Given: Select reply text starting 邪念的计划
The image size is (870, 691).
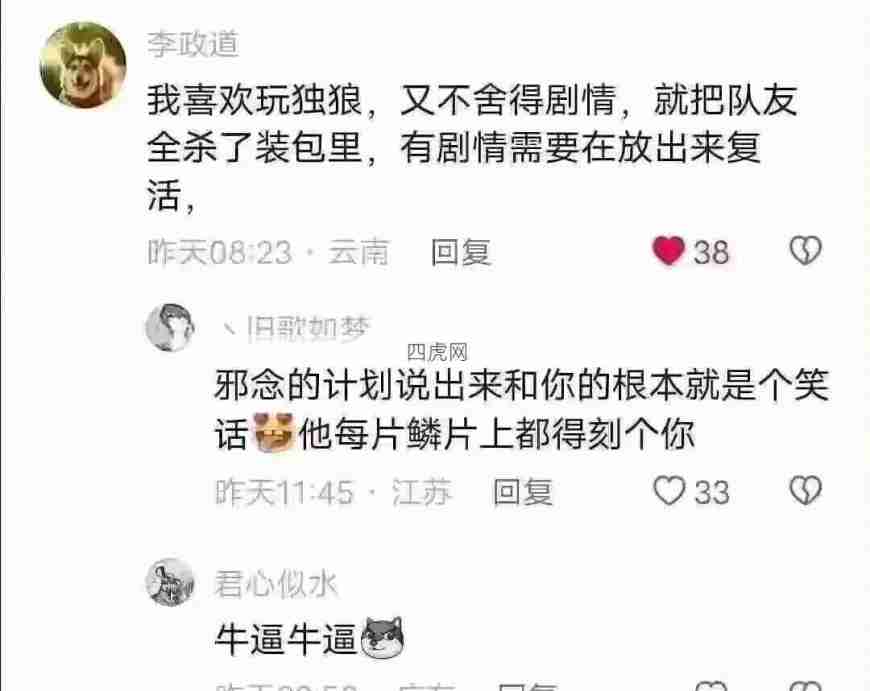Looking at the screenshot, I should (522, 408).
